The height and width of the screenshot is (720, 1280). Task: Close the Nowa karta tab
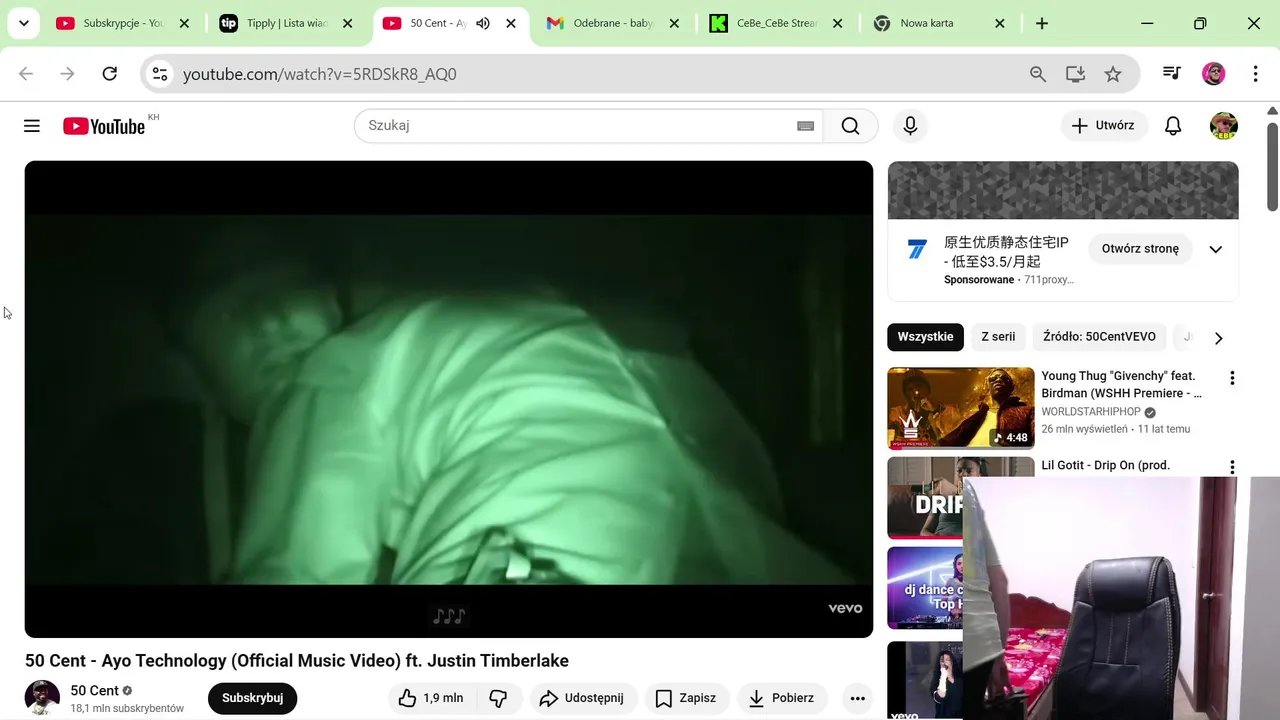[1000, 23]
